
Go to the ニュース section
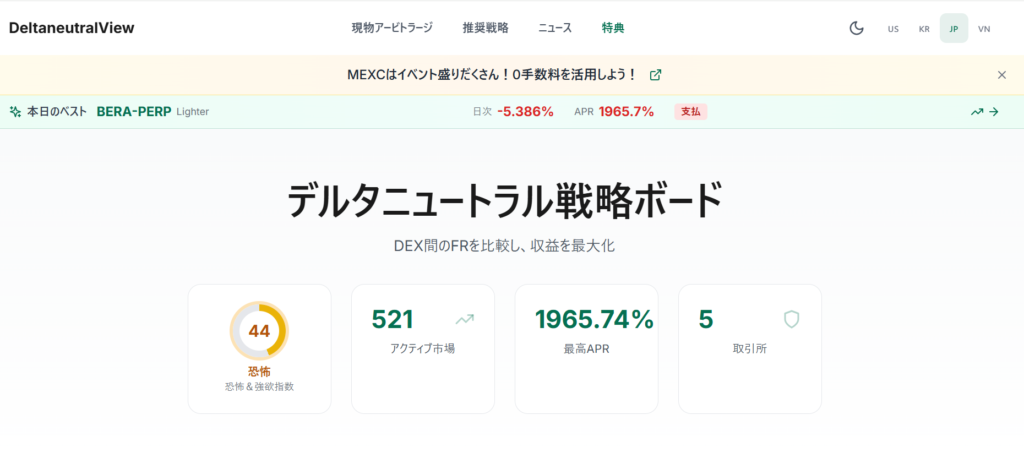[x=555, y=28]
